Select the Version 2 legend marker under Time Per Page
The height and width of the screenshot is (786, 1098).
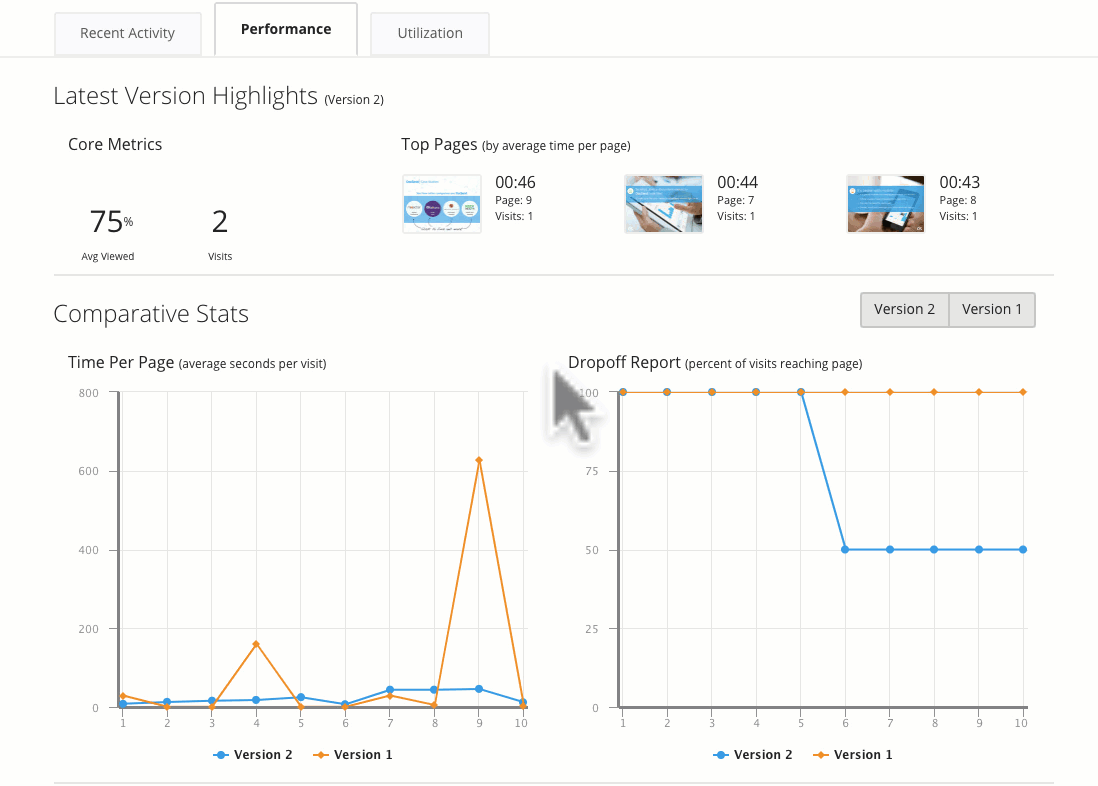(219, 754)
